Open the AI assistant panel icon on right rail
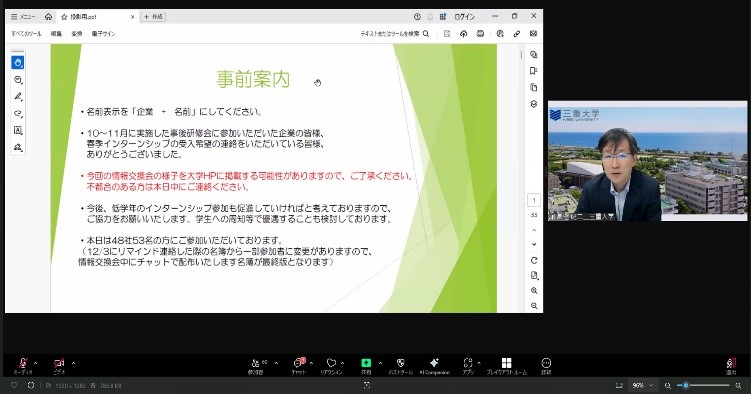 (x=534, y=55)
